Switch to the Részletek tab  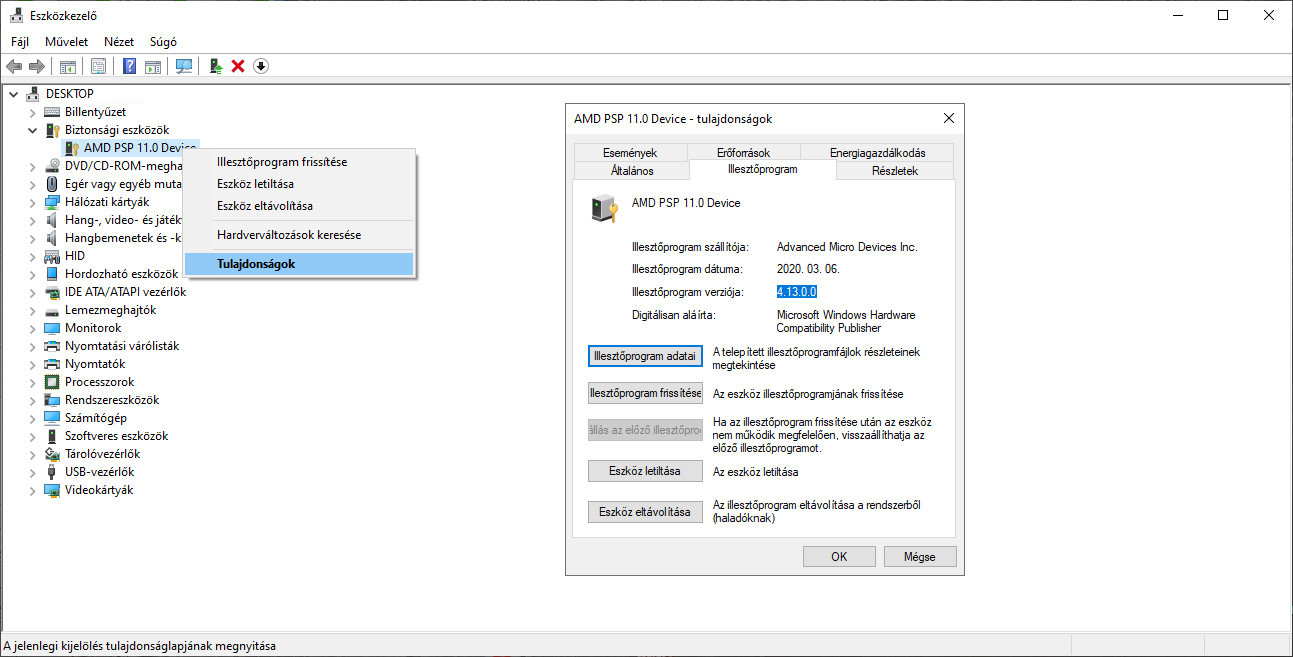click(894, 171)
